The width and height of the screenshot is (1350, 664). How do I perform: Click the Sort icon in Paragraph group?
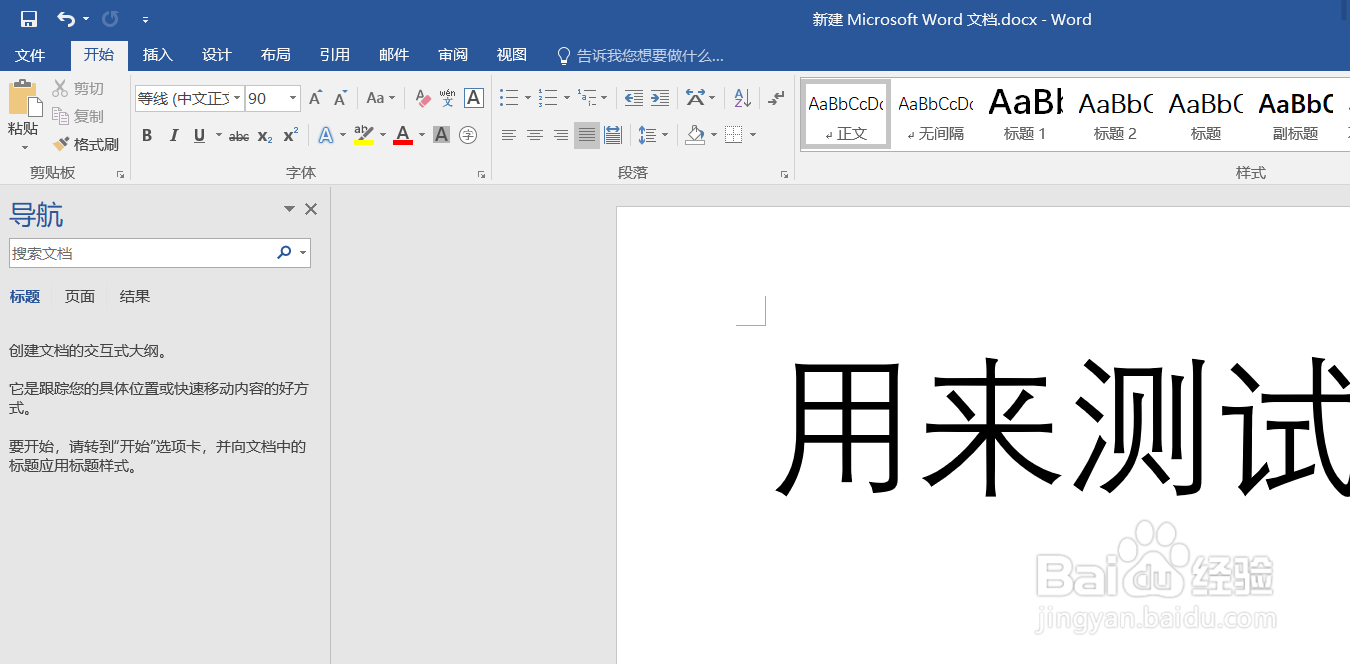(x=741, y=98)
